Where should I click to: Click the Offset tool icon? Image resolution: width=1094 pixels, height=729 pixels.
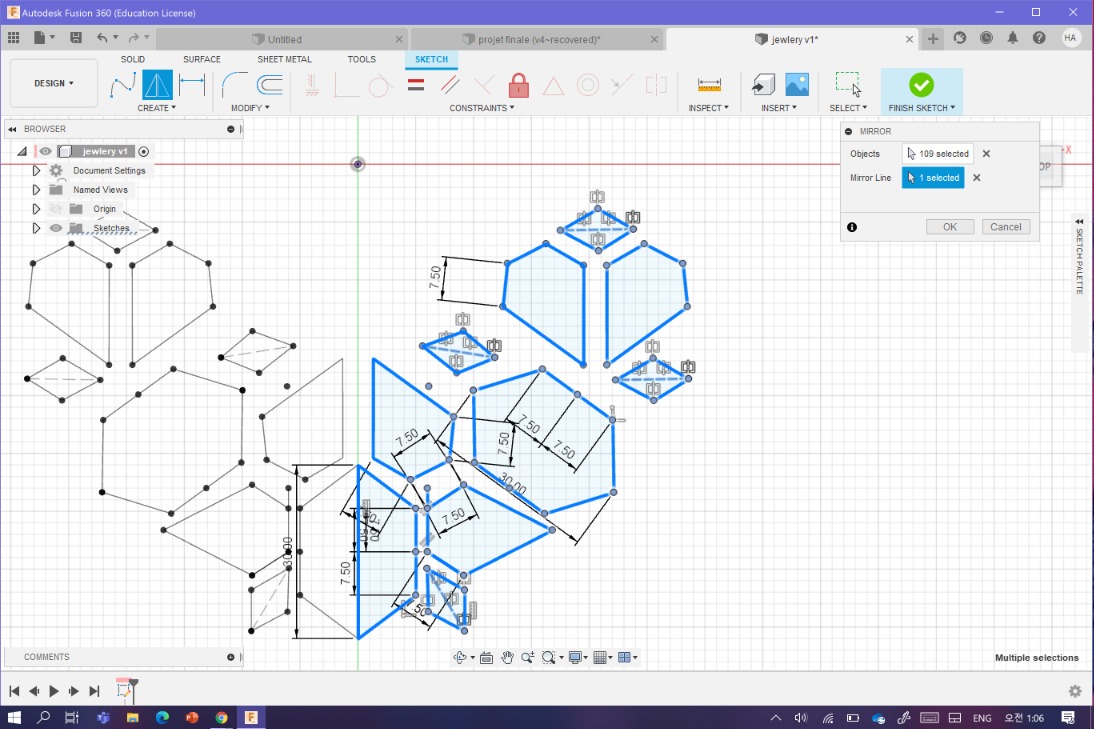coord(270,85)
